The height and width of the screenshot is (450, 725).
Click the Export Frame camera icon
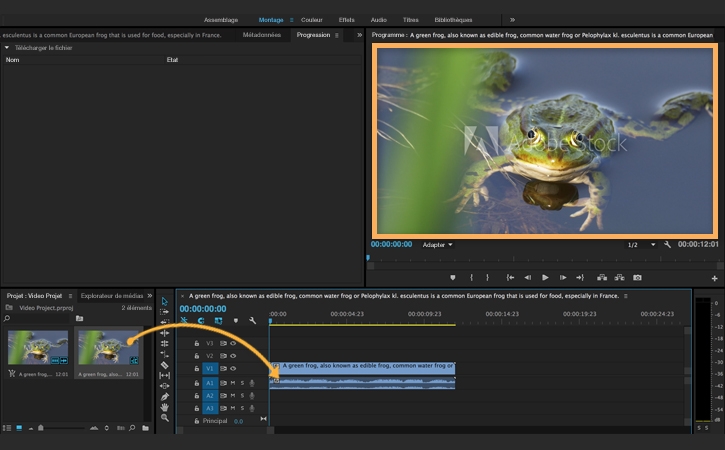click(637, 277)
